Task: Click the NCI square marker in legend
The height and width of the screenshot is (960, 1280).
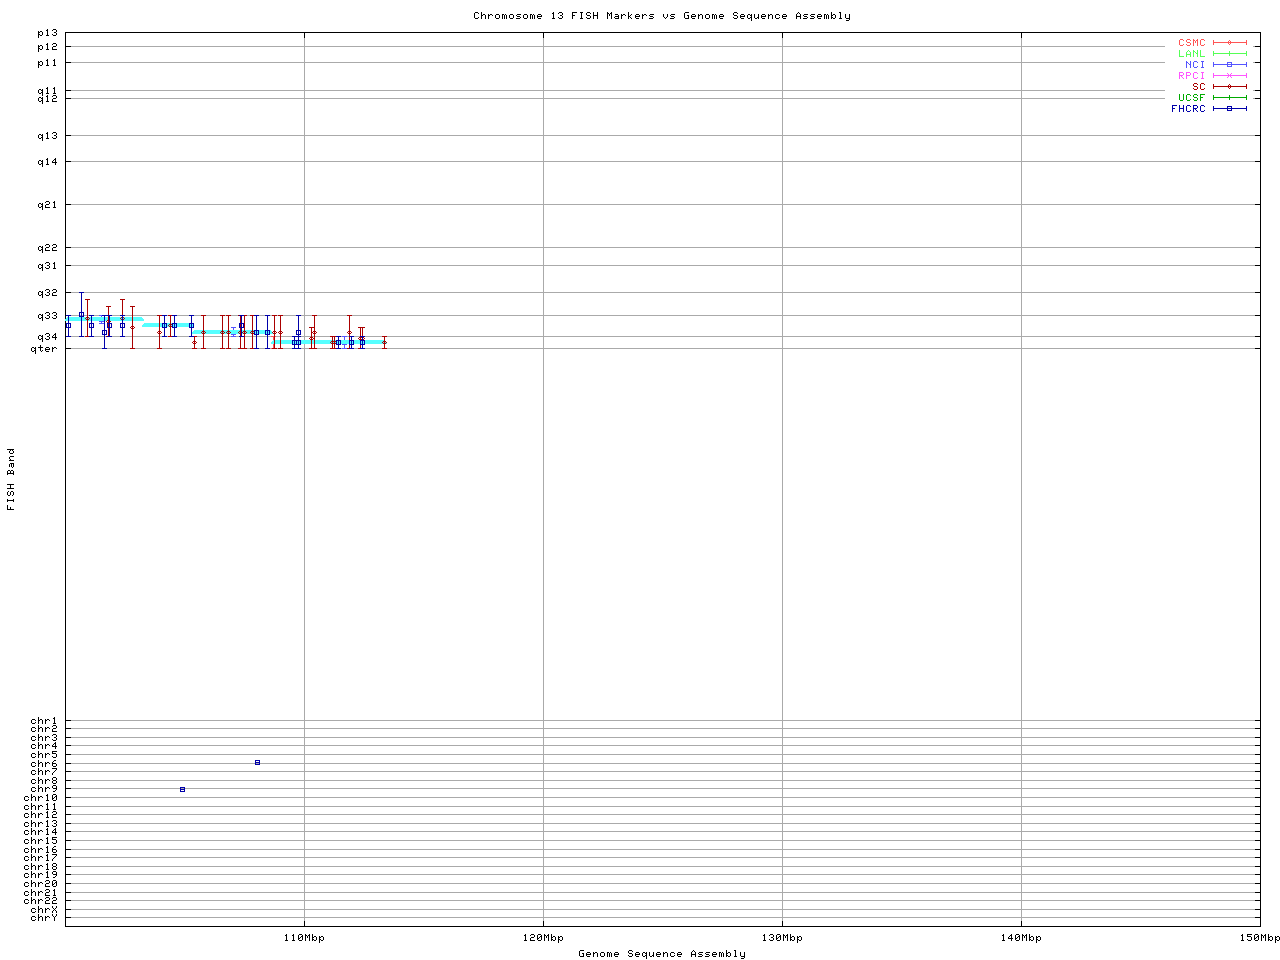Action: click(x=1229, y=65)
